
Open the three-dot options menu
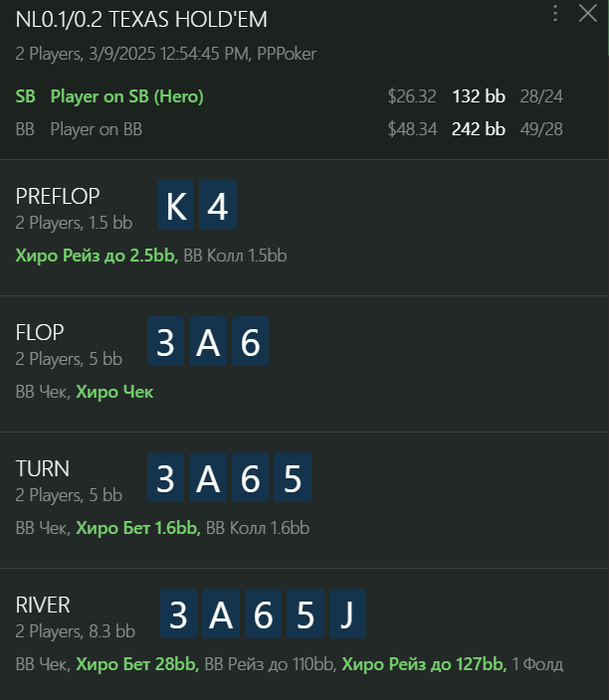click(x=555, y=13)
